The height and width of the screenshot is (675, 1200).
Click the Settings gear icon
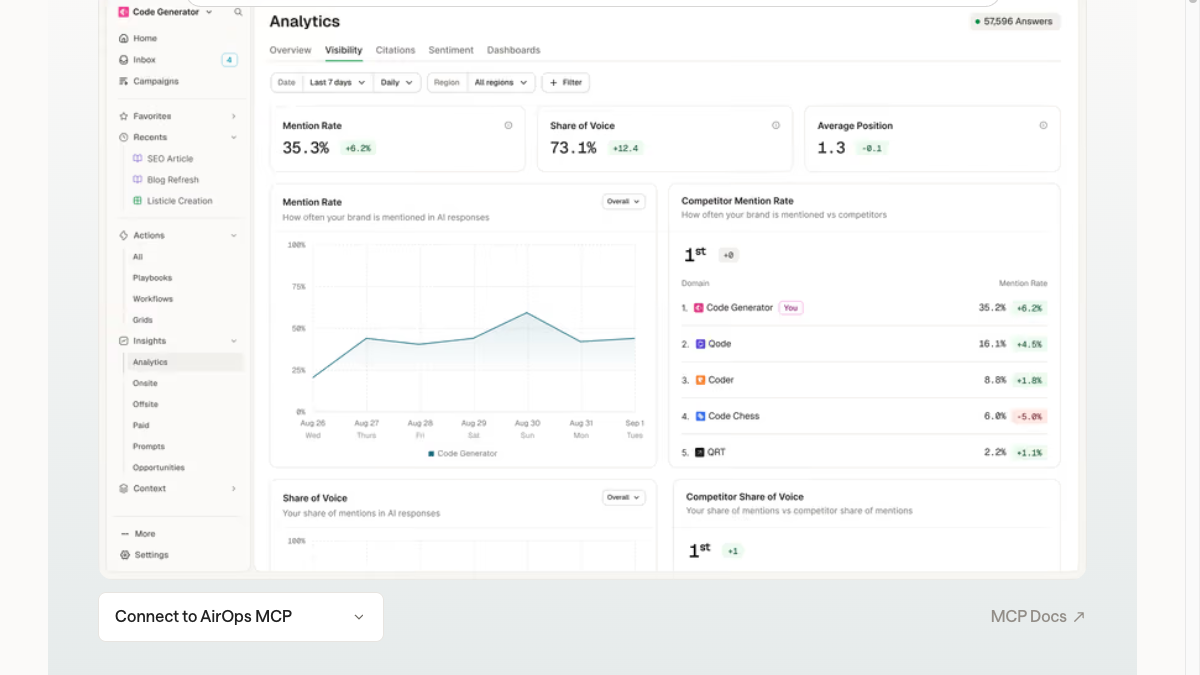pyautogui.click(x=124, y=555)
